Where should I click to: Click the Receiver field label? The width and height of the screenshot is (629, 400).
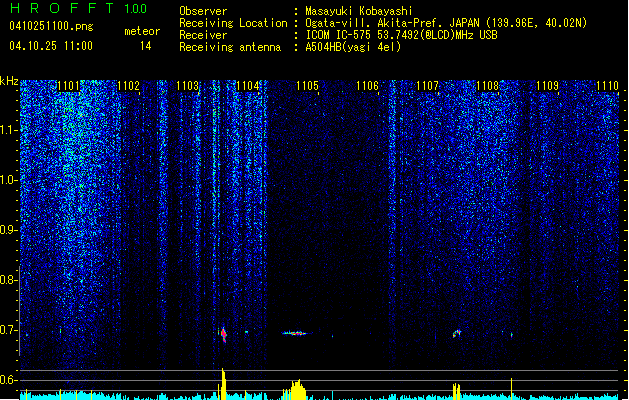point(203,35)
